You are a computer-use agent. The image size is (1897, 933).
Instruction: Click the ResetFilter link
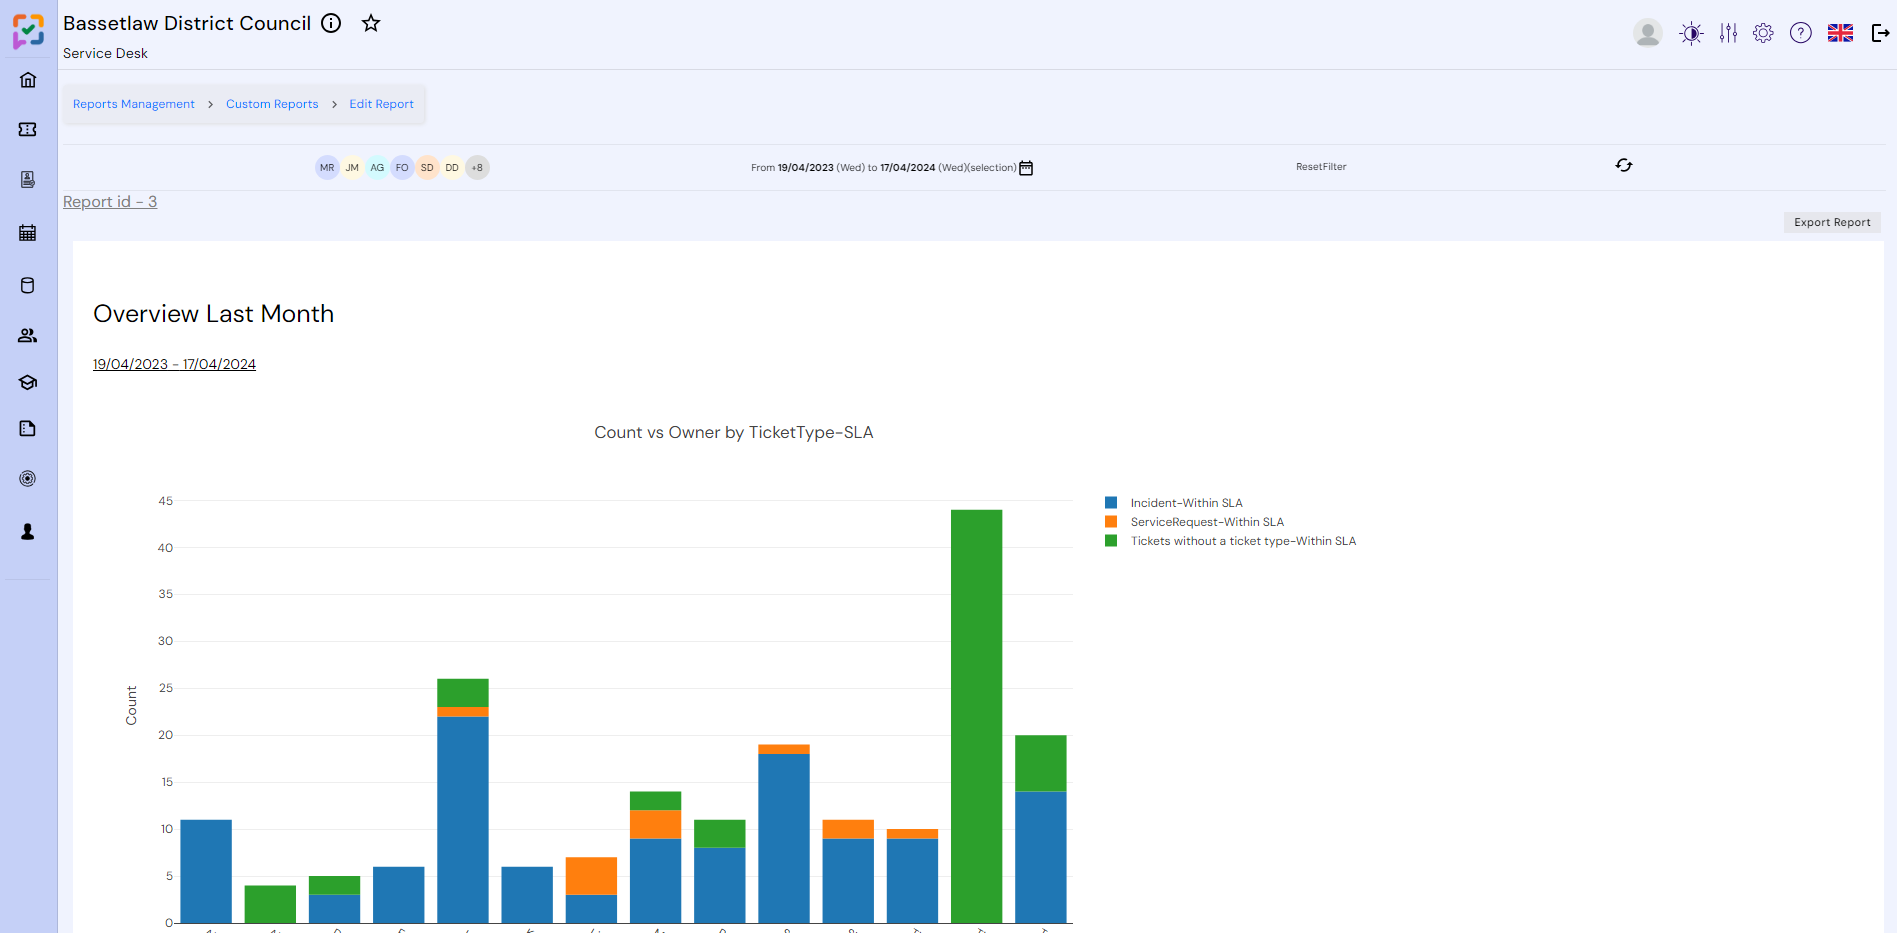point(1321,167)
